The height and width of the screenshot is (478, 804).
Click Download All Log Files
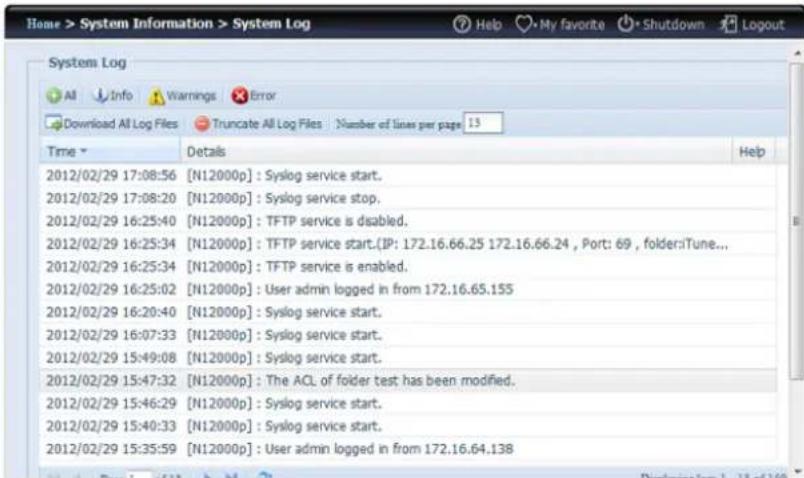[x=111, y=124]
